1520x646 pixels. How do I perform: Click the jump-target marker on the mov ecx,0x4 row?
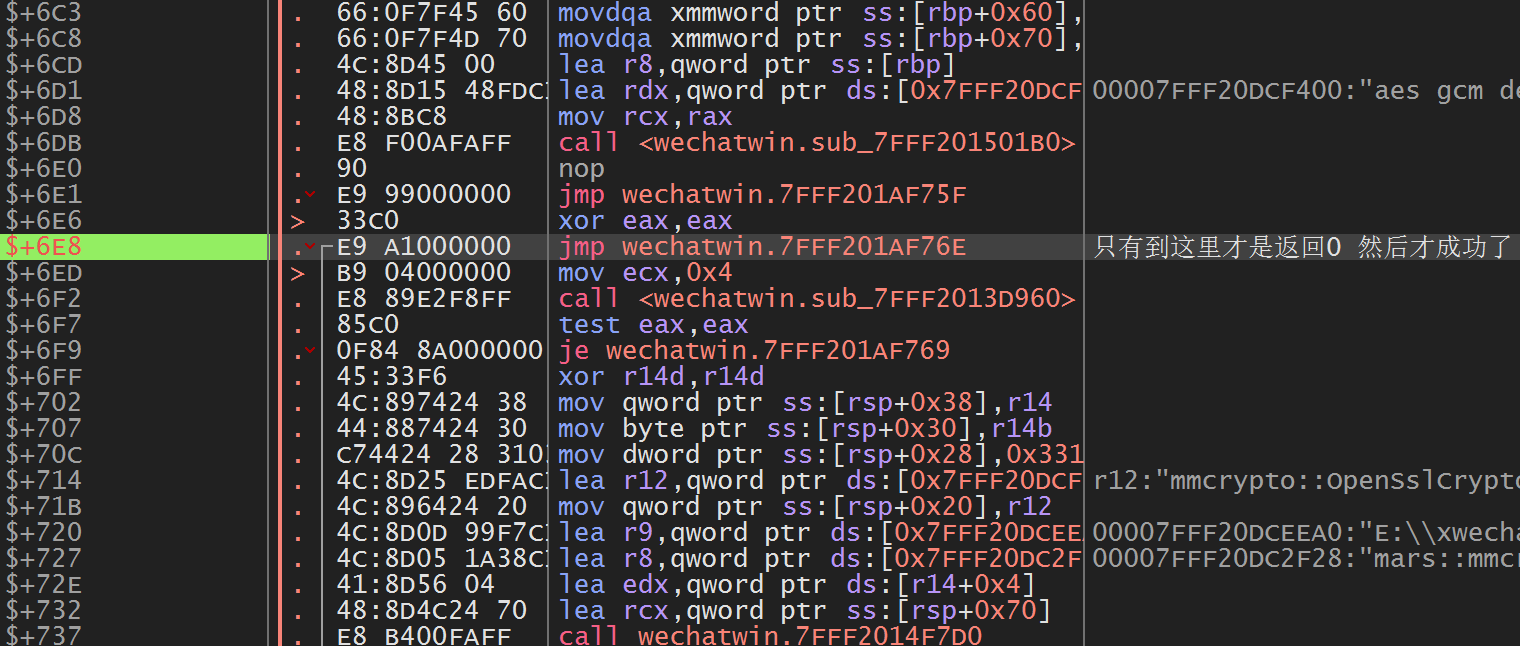pos(297,273)
